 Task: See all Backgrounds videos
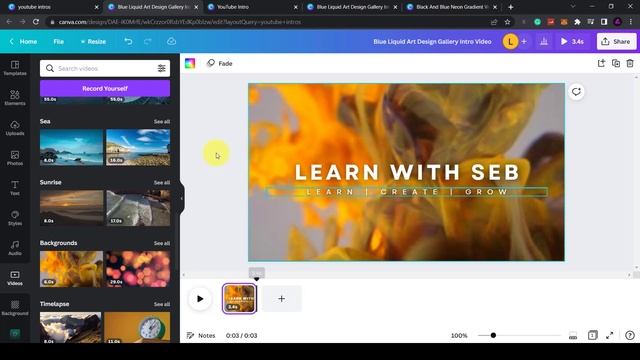[162, 243]
